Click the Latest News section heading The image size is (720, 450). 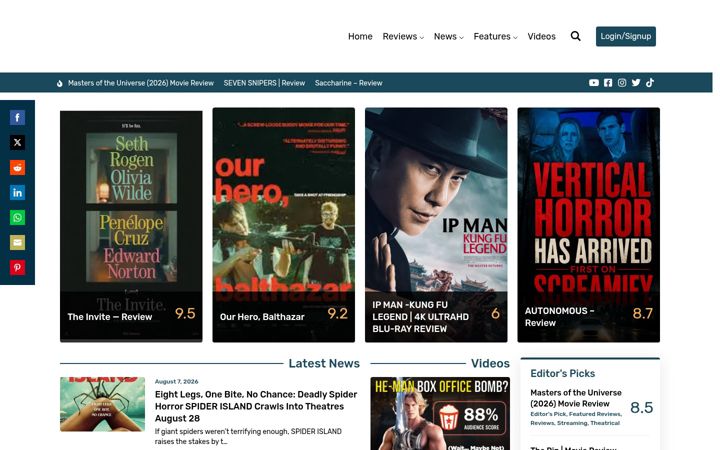click(x=324, y=363)
